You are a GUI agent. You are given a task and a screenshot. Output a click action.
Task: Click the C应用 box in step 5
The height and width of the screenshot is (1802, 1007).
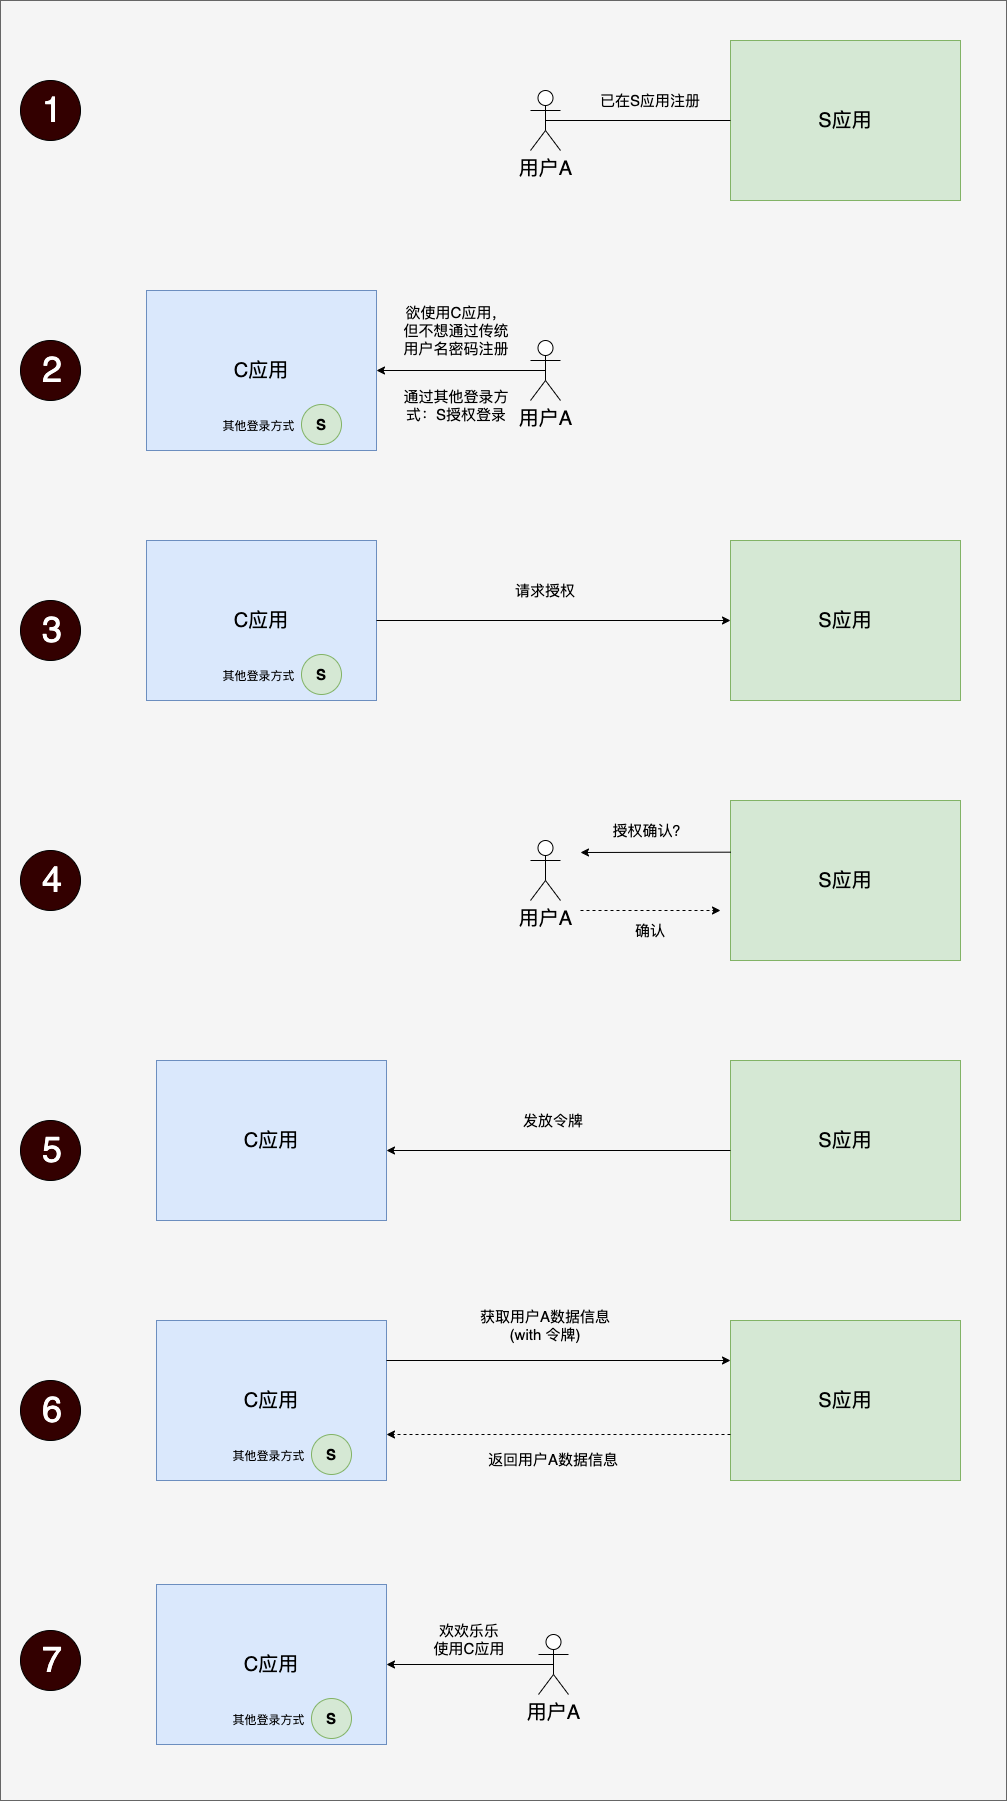click(x=271, y=1140)
